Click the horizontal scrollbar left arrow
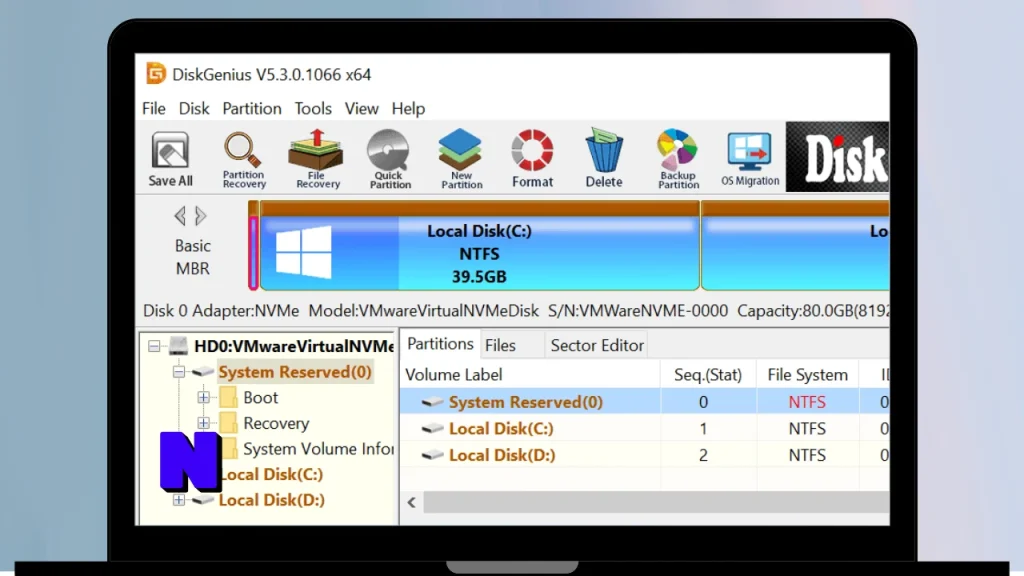Screen dimensions: 1024x576 (411, 502)
